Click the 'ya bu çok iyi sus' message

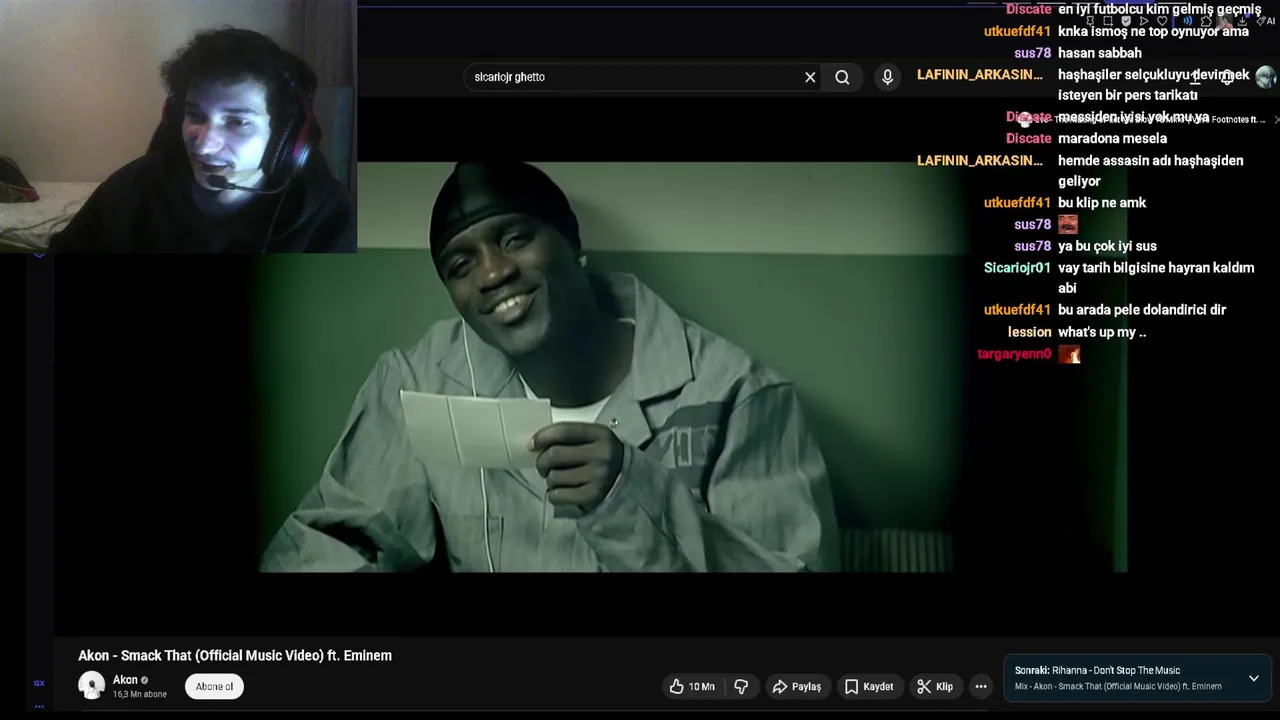click(x=1107, y=246)
